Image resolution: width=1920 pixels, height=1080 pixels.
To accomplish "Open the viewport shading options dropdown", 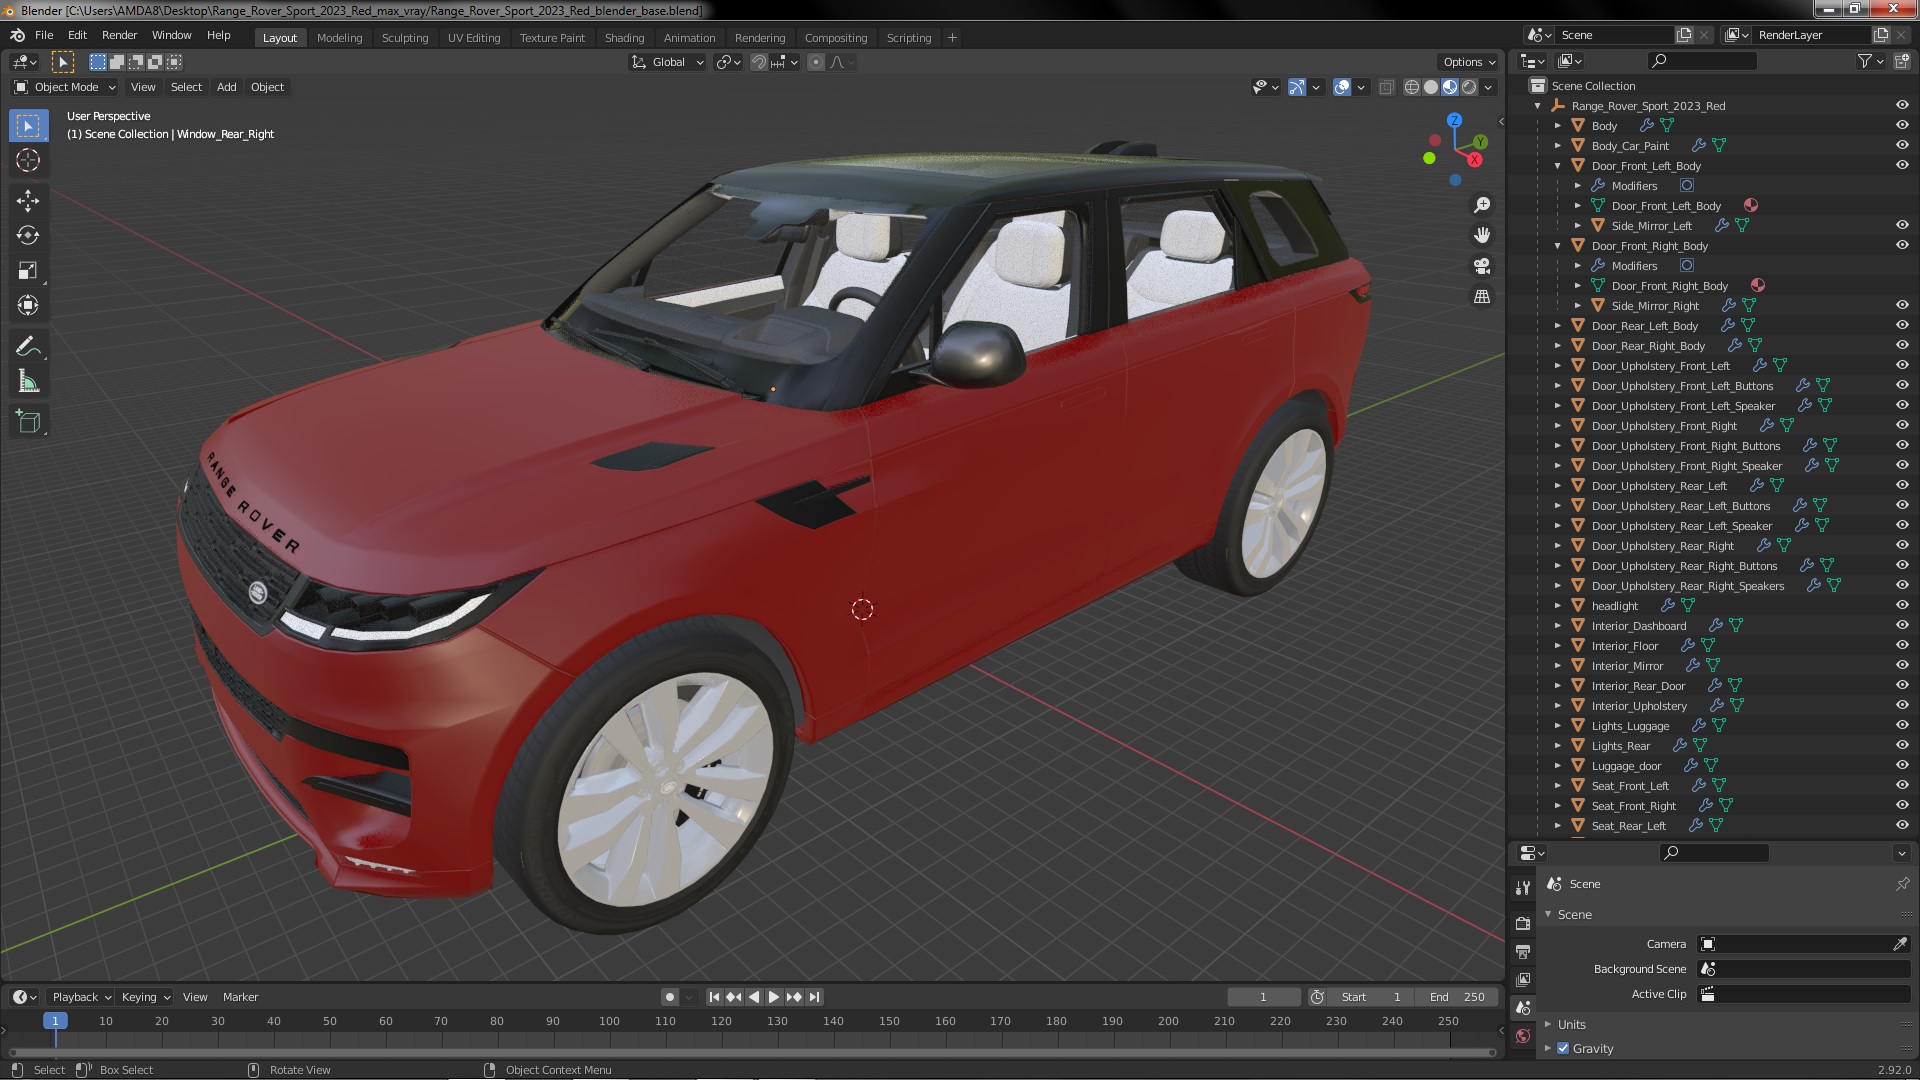I will pyautogui.click(x=1489, y=87).
